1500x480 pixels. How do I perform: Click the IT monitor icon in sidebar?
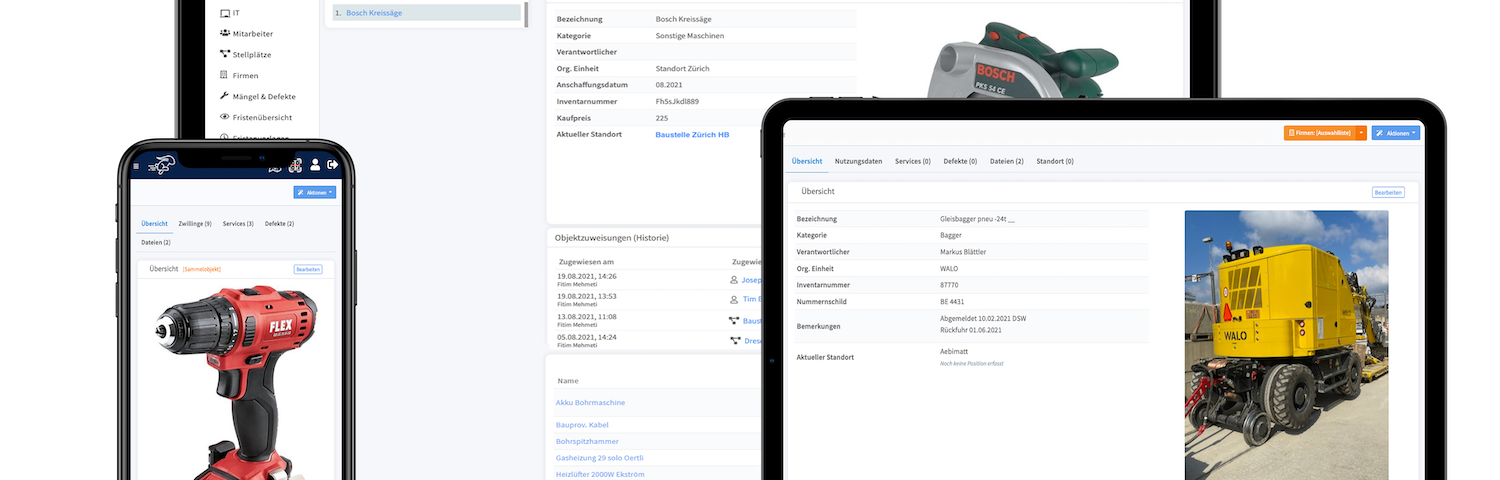[x=224, y=13]
